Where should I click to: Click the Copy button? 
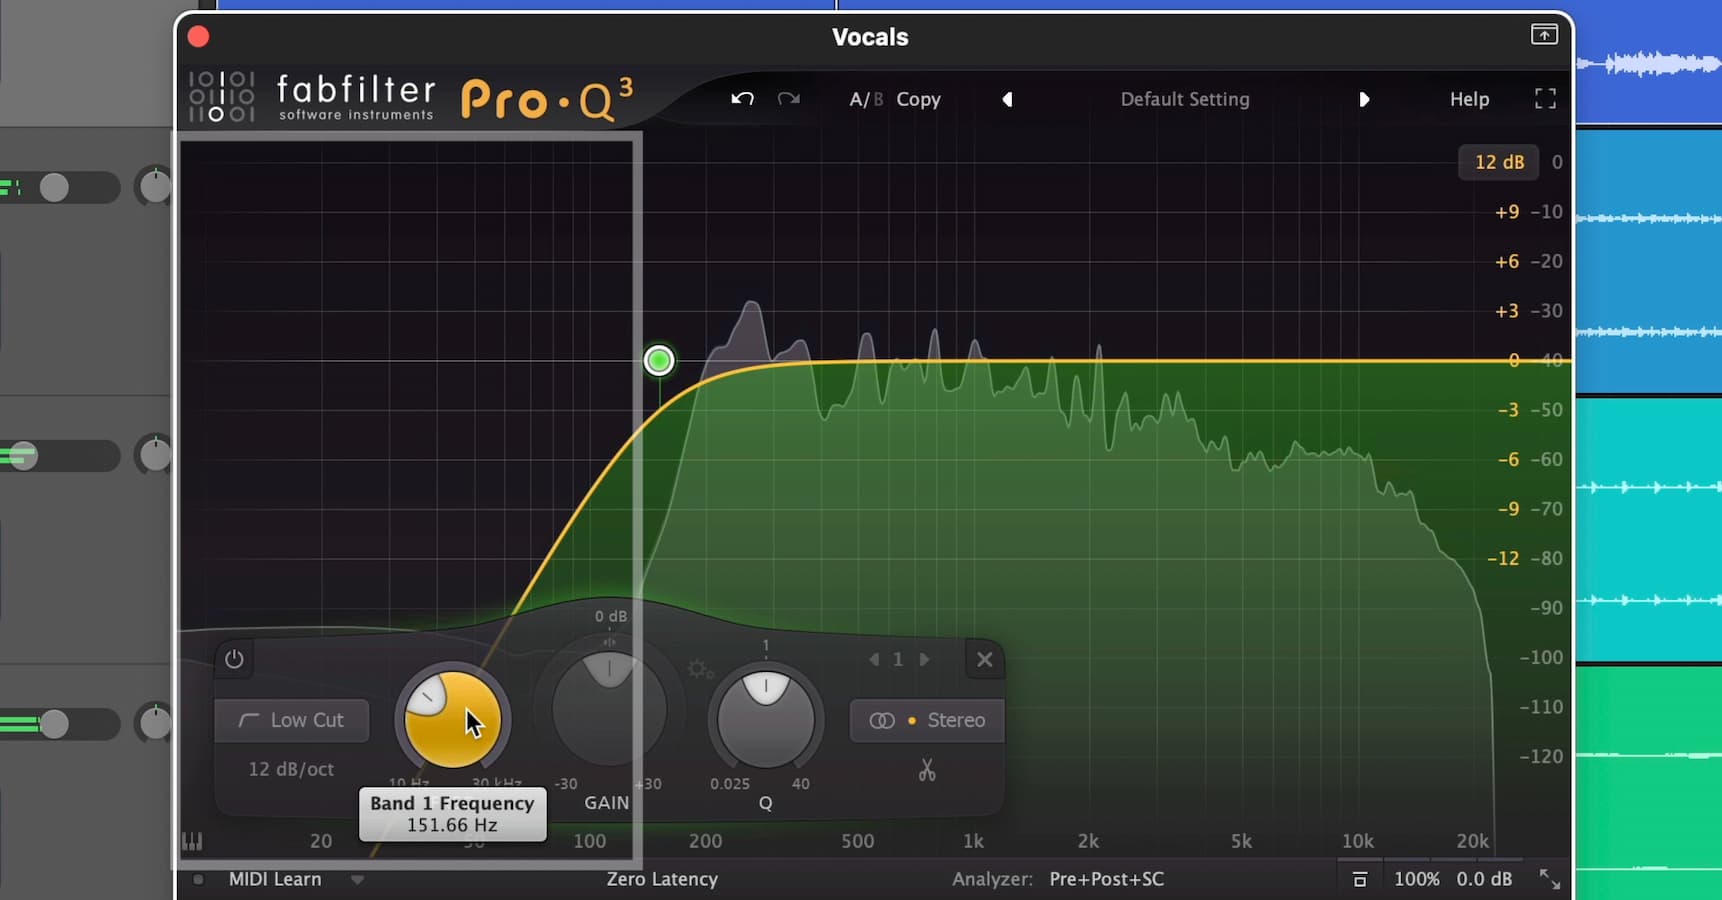(918, 99)
